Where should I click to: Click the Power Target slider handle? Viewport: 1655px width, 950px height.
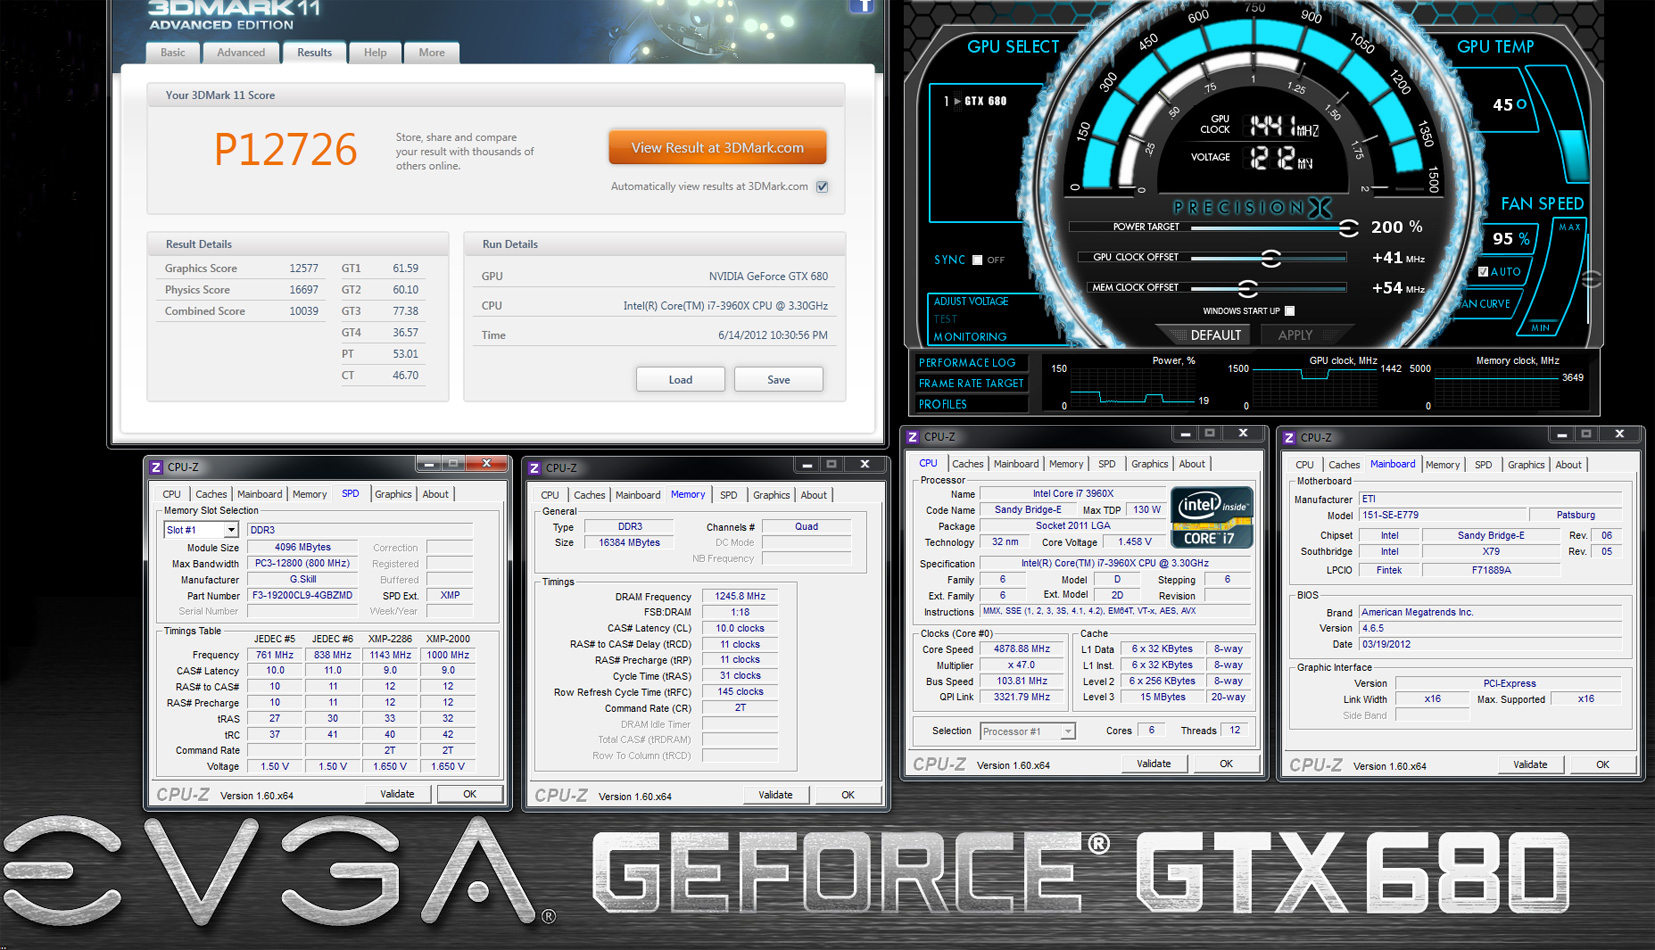[1348, 228]
